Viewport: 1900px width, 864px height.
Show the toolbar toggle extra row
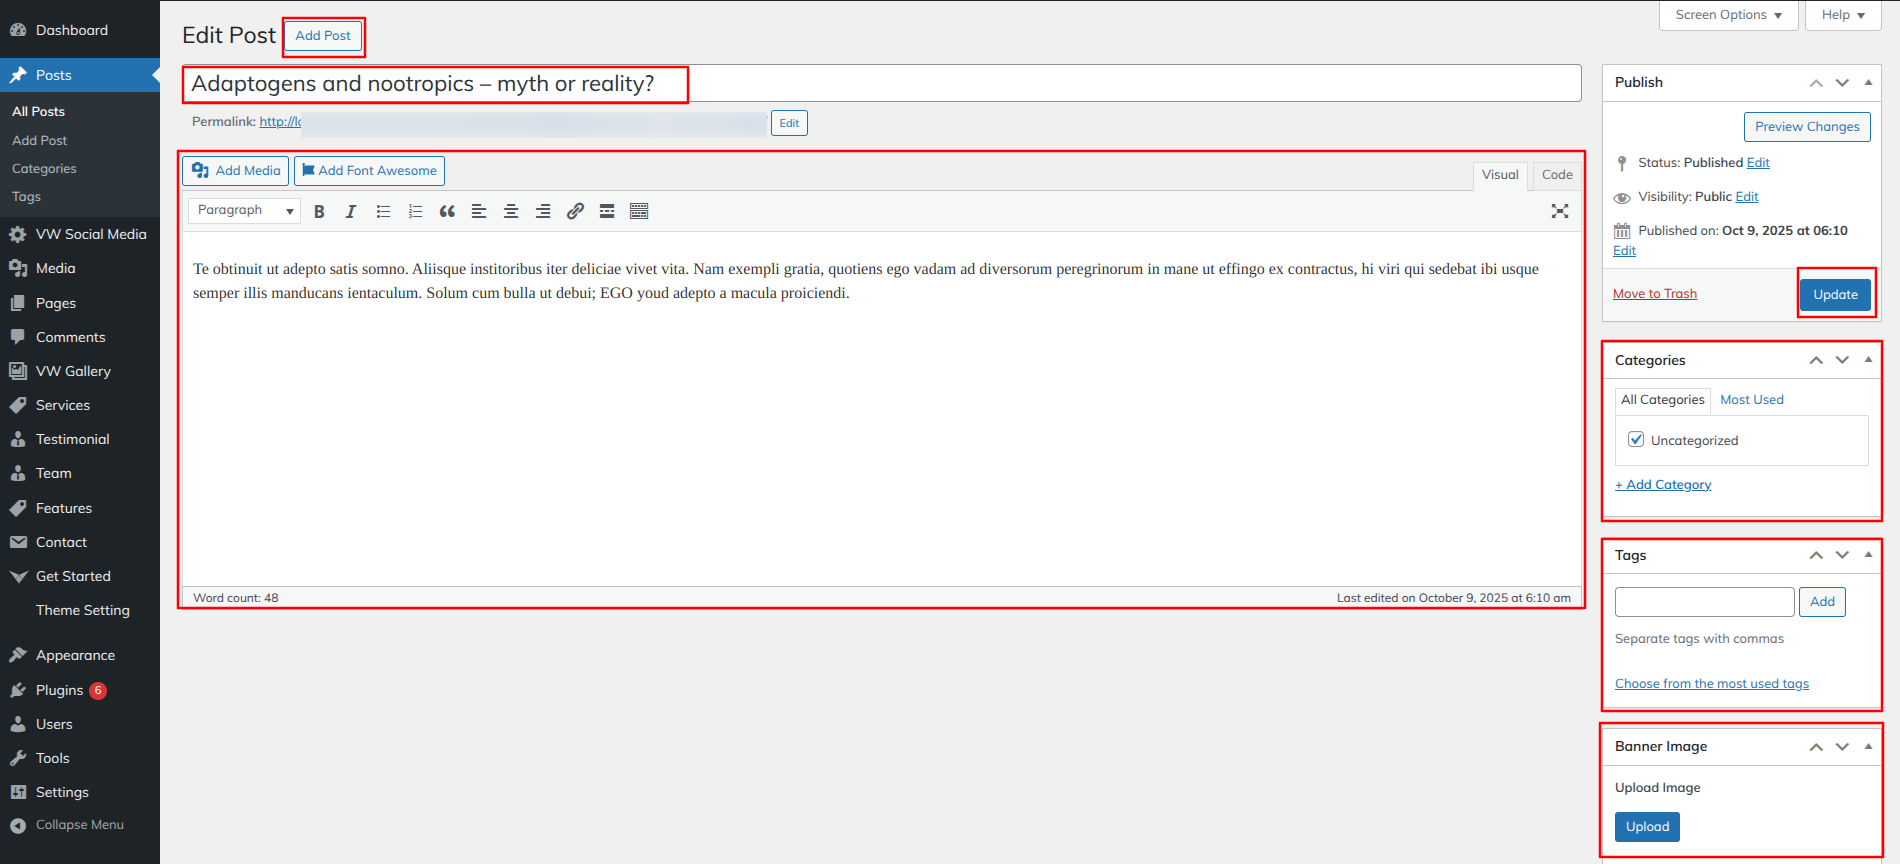pyautogui.click(x=639, y=211)
